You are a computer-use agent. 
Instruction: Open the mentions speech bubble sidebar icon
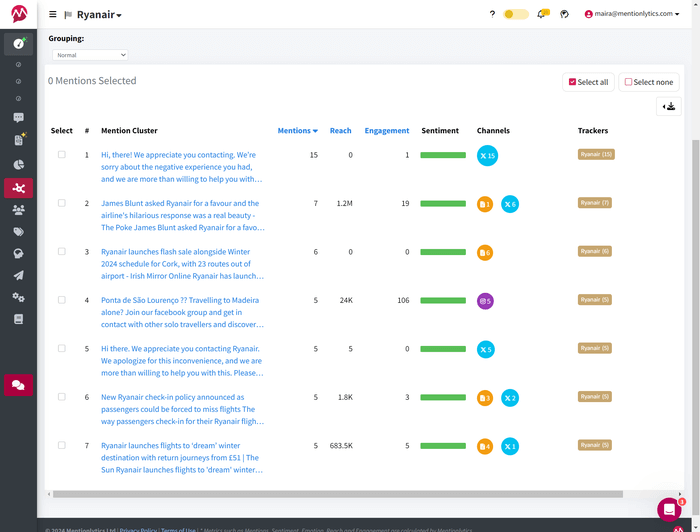pyautogui.click(x=19, y=118)
